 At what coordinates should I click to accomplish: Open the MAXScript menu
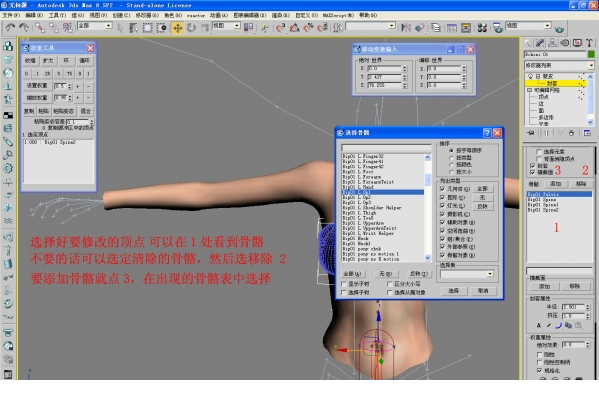pos(338,16)
